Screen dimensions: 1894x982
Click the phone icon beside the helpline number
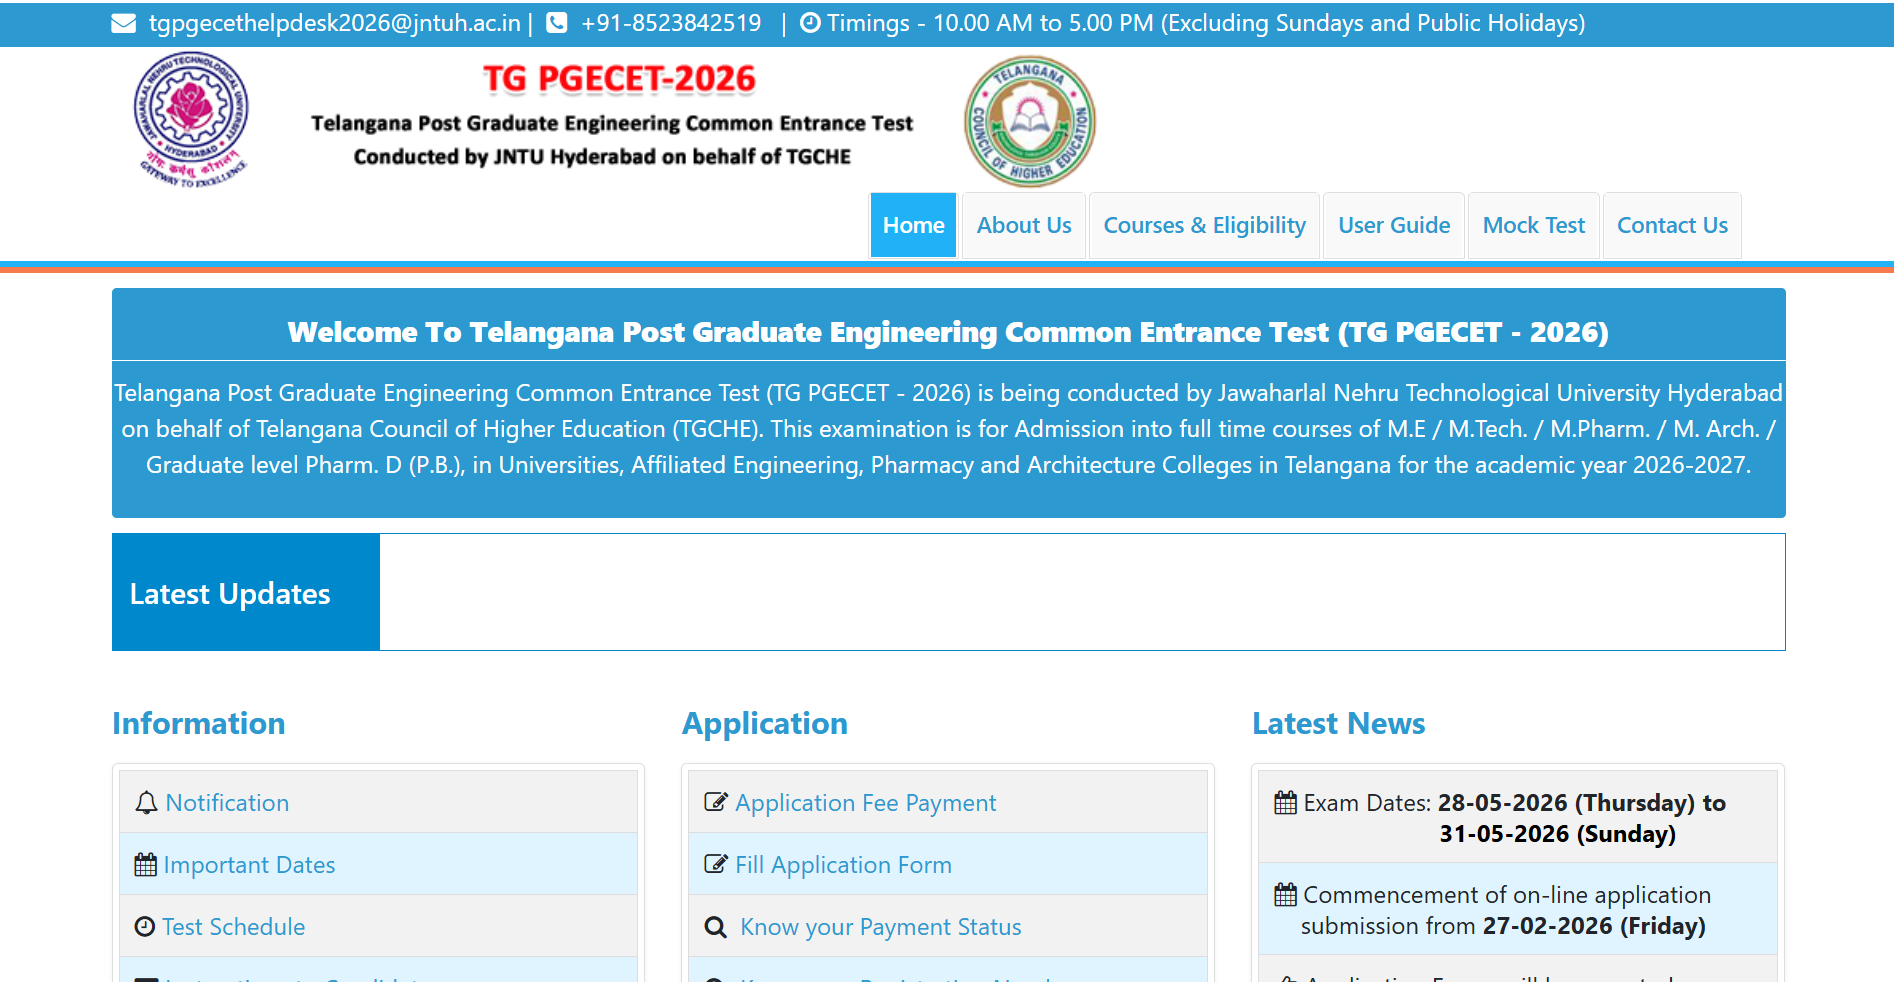[x=556, y=22]
